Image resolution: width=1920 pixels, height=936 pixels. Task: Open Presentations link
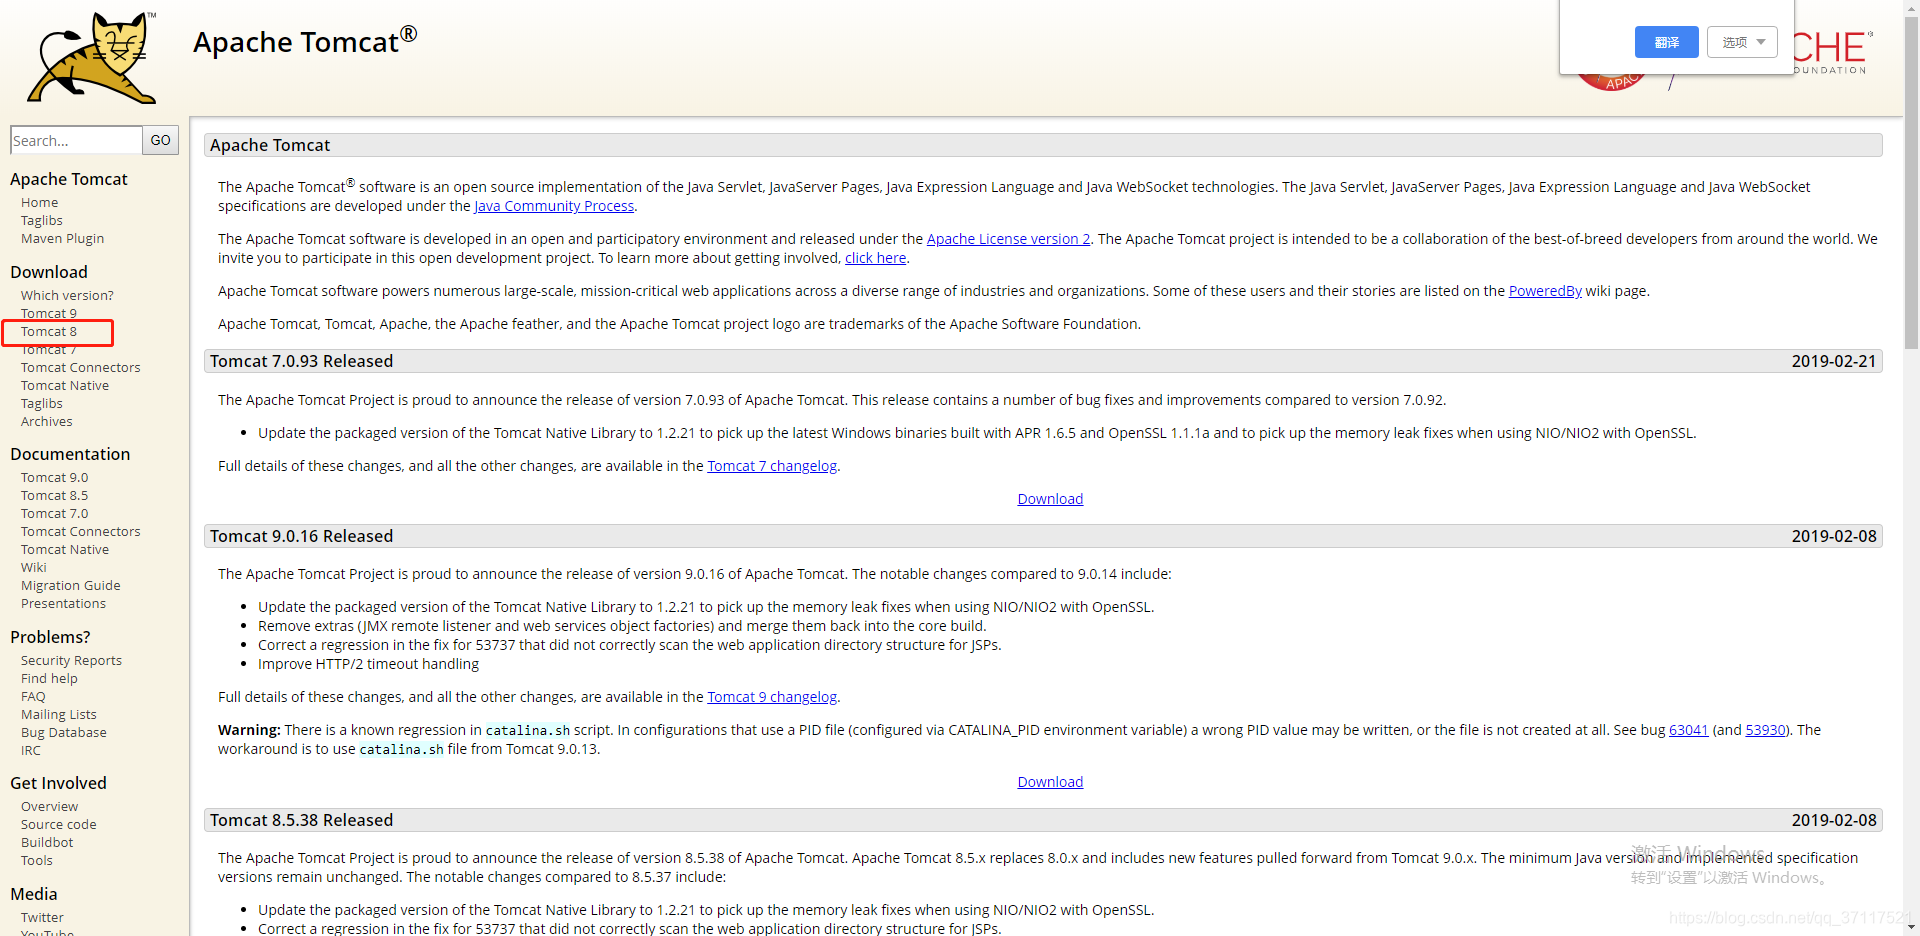(63, 603)
